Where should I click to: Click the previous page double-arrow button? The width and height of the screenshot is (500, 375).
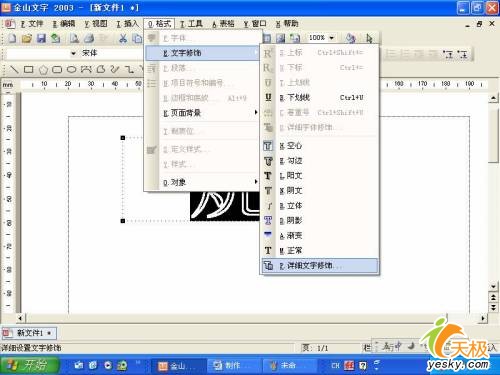[493, 296]
